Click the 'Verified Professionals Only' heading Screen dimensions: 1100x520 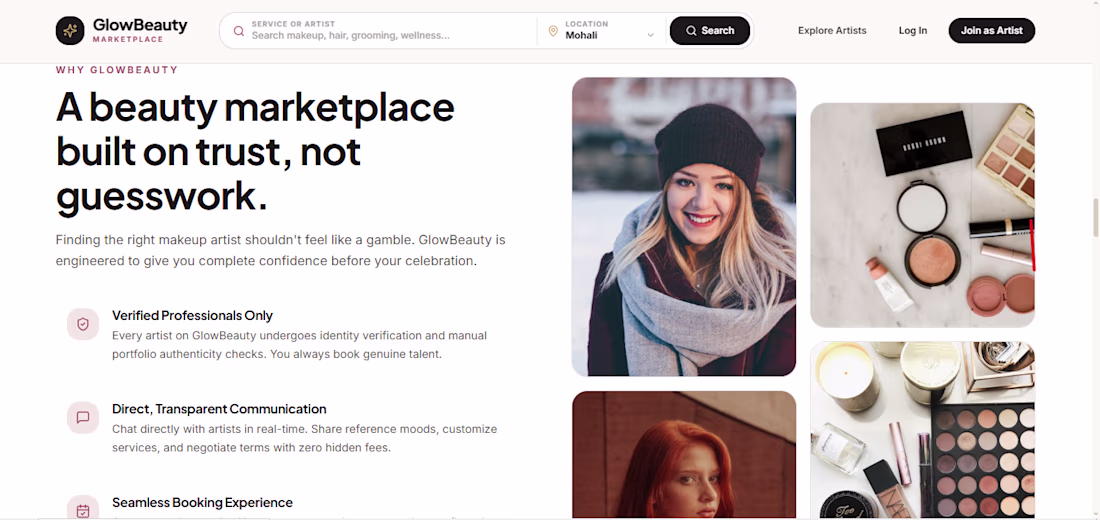(192, 316)
